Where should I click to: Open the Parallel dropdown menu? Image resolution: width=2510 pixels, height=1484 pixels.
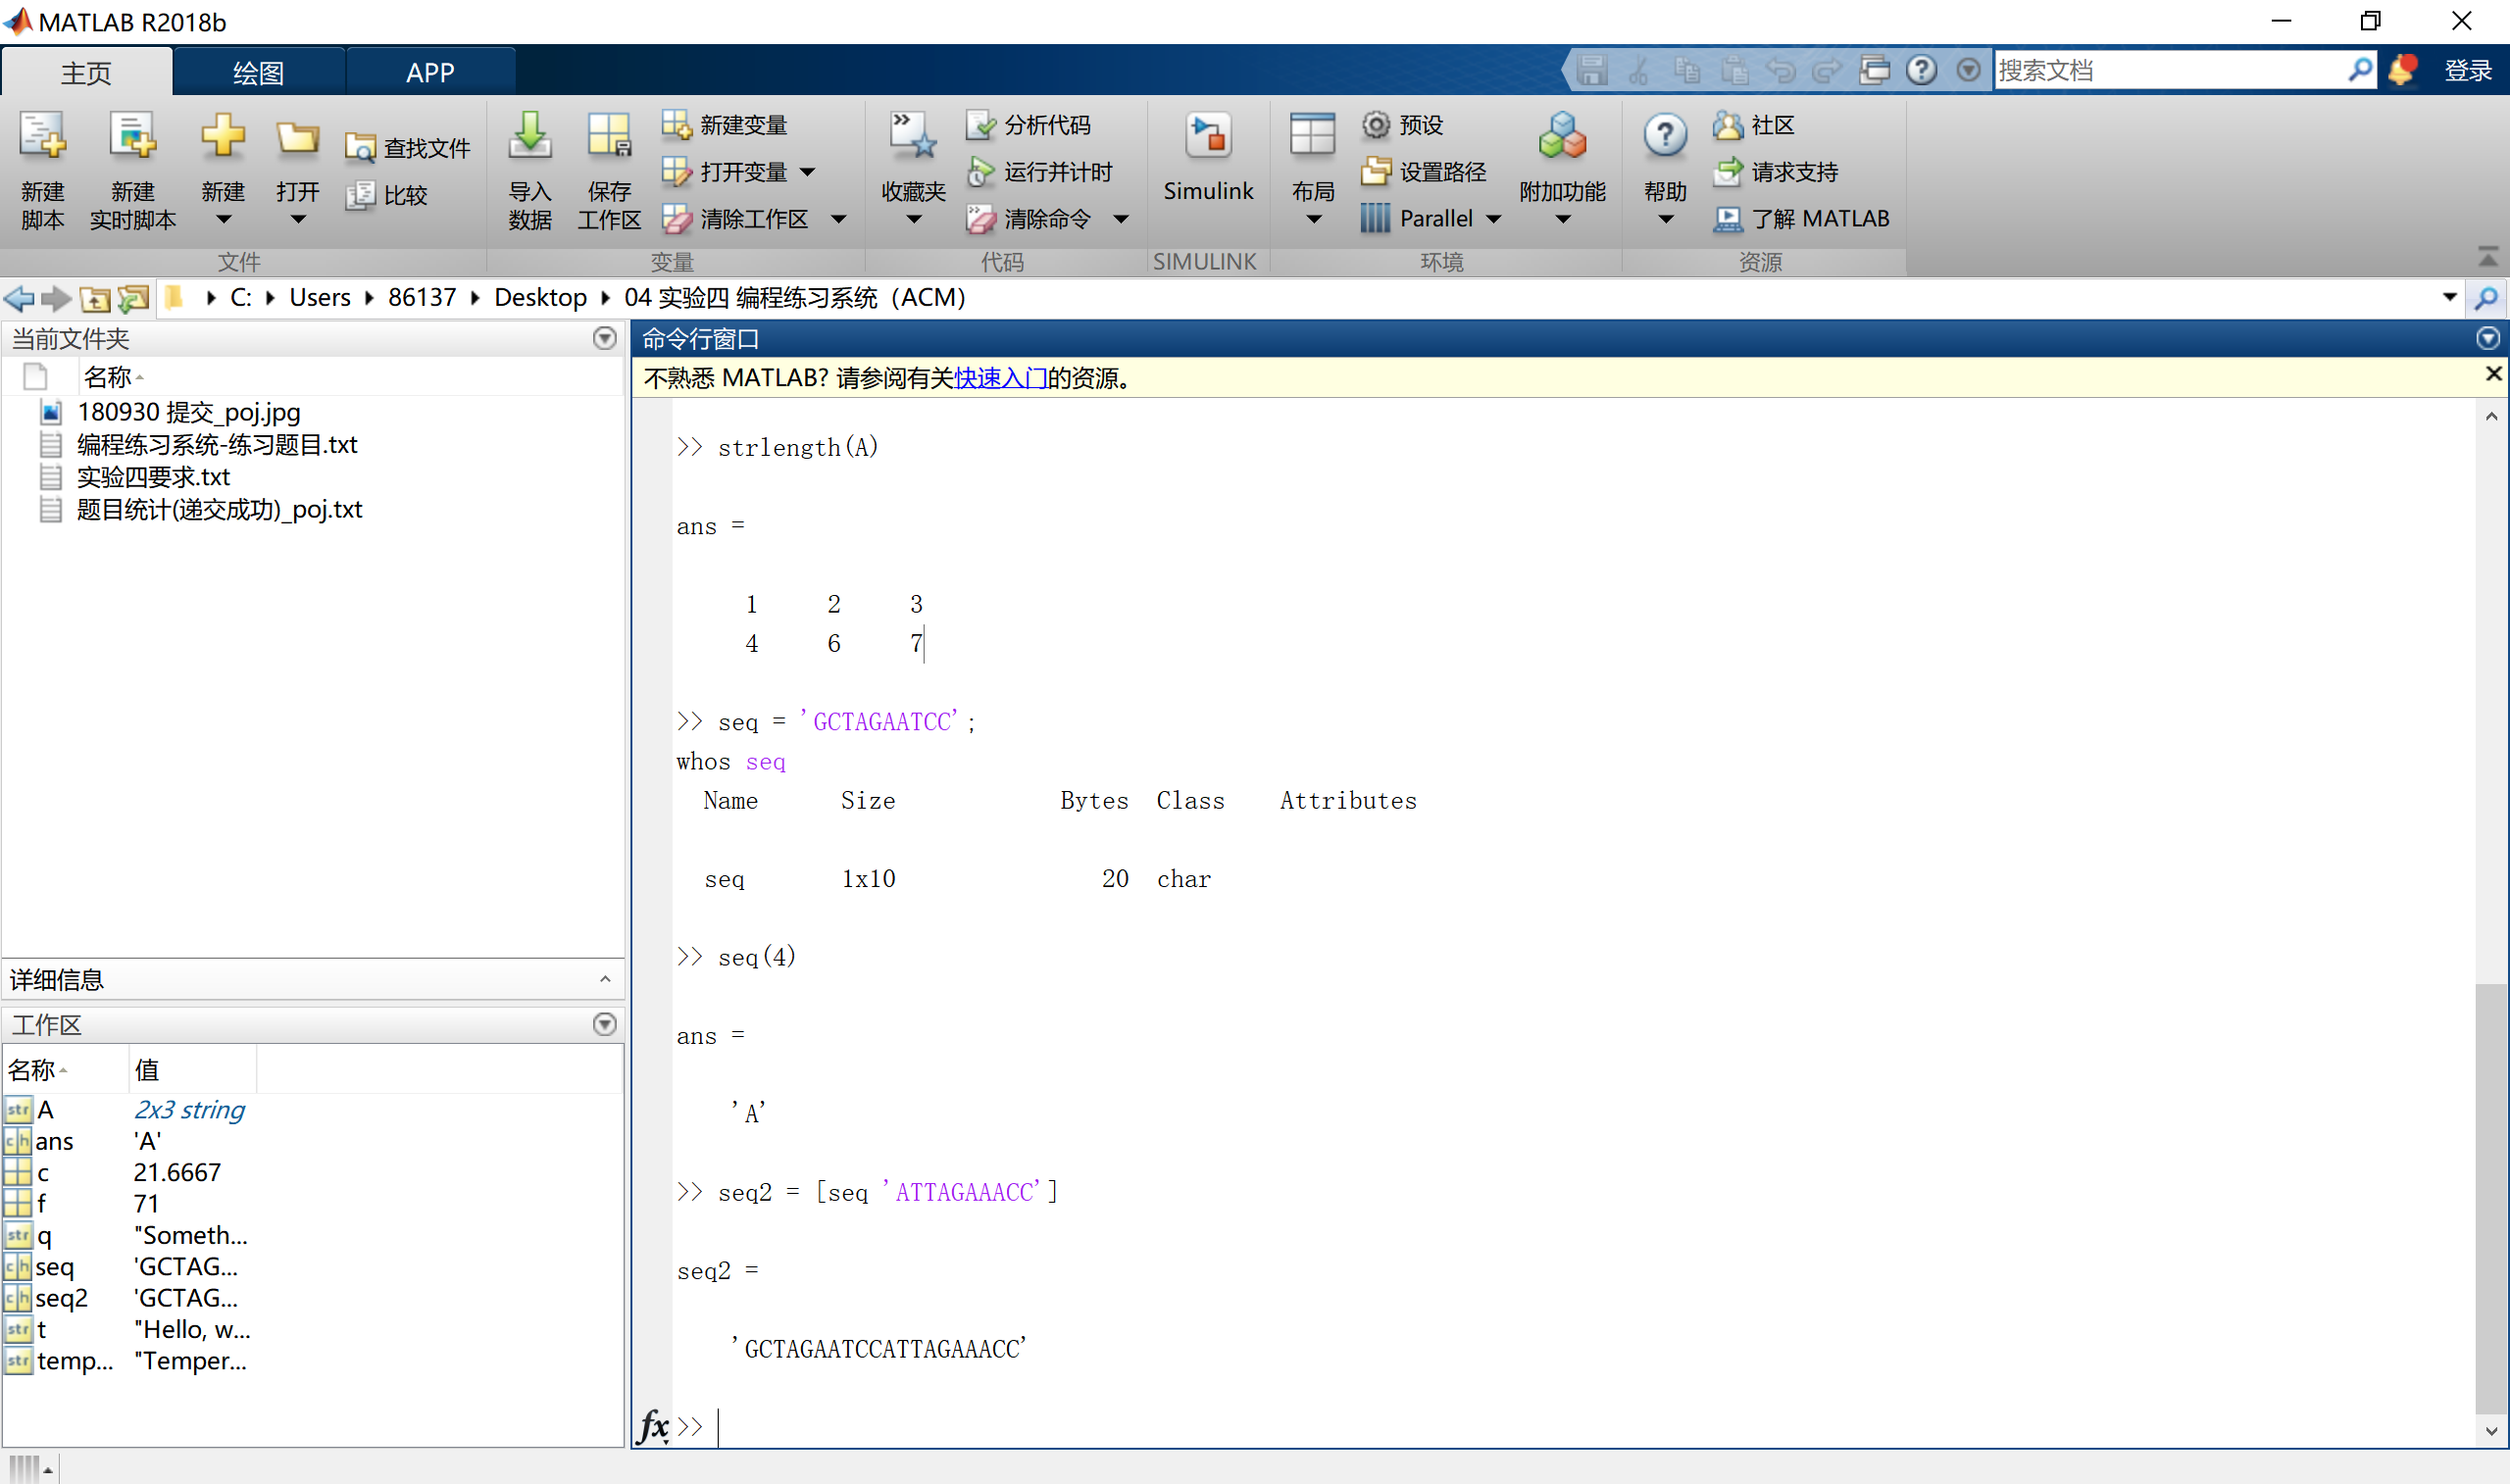(1494, 218)
